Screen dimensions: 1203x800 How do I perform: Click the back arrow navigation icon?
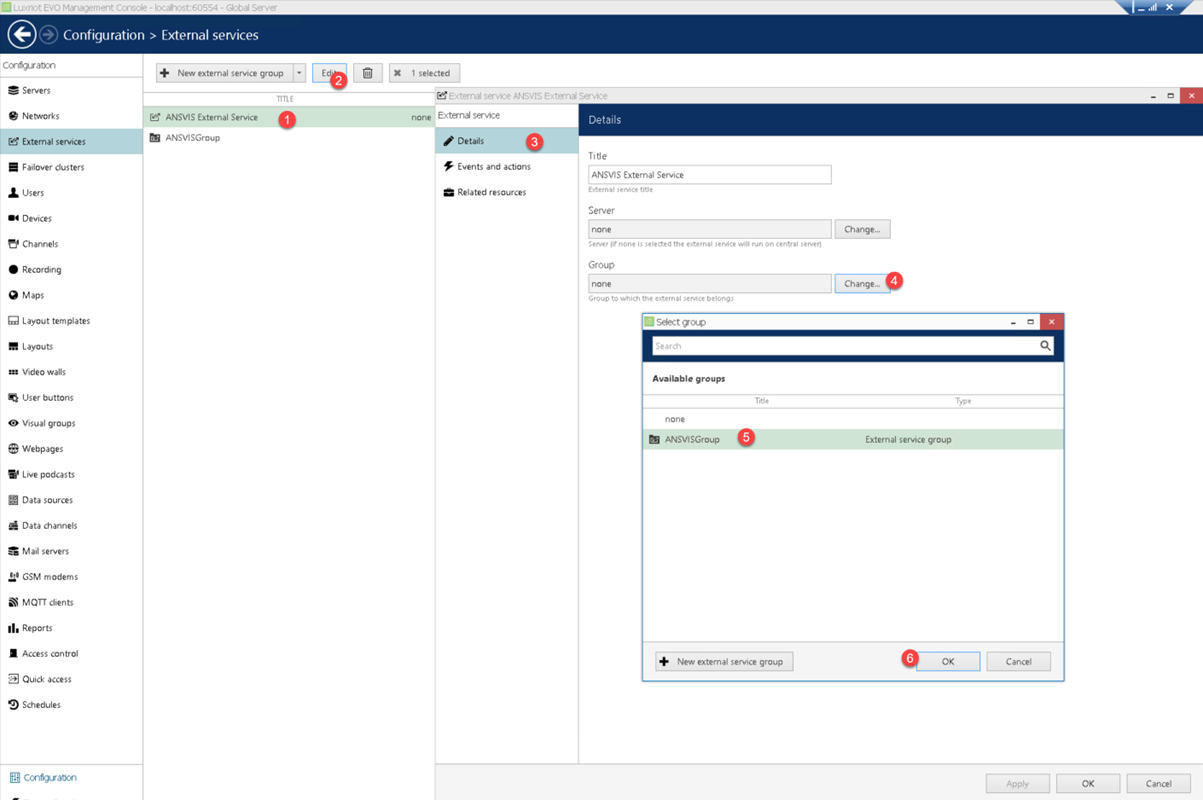(x=21, y=34)
